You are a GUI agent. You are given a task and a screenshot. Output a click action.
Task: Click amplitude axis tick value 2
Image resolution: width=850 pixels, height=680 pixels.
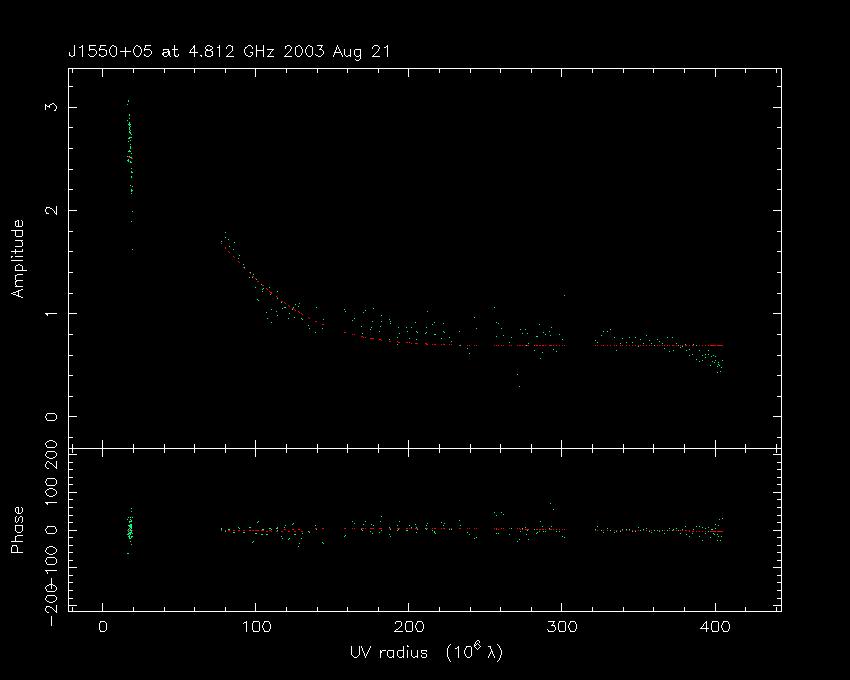(x=51, y=210)
